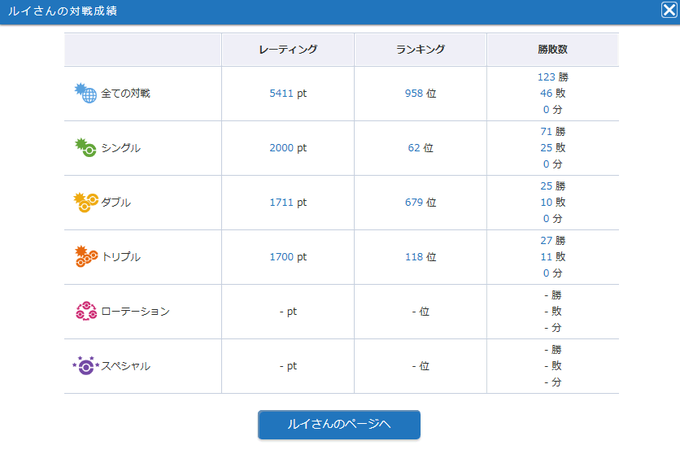Click the 1700 pt rating value
Viewport: 680px width, 454px height.
click(288, 257)
